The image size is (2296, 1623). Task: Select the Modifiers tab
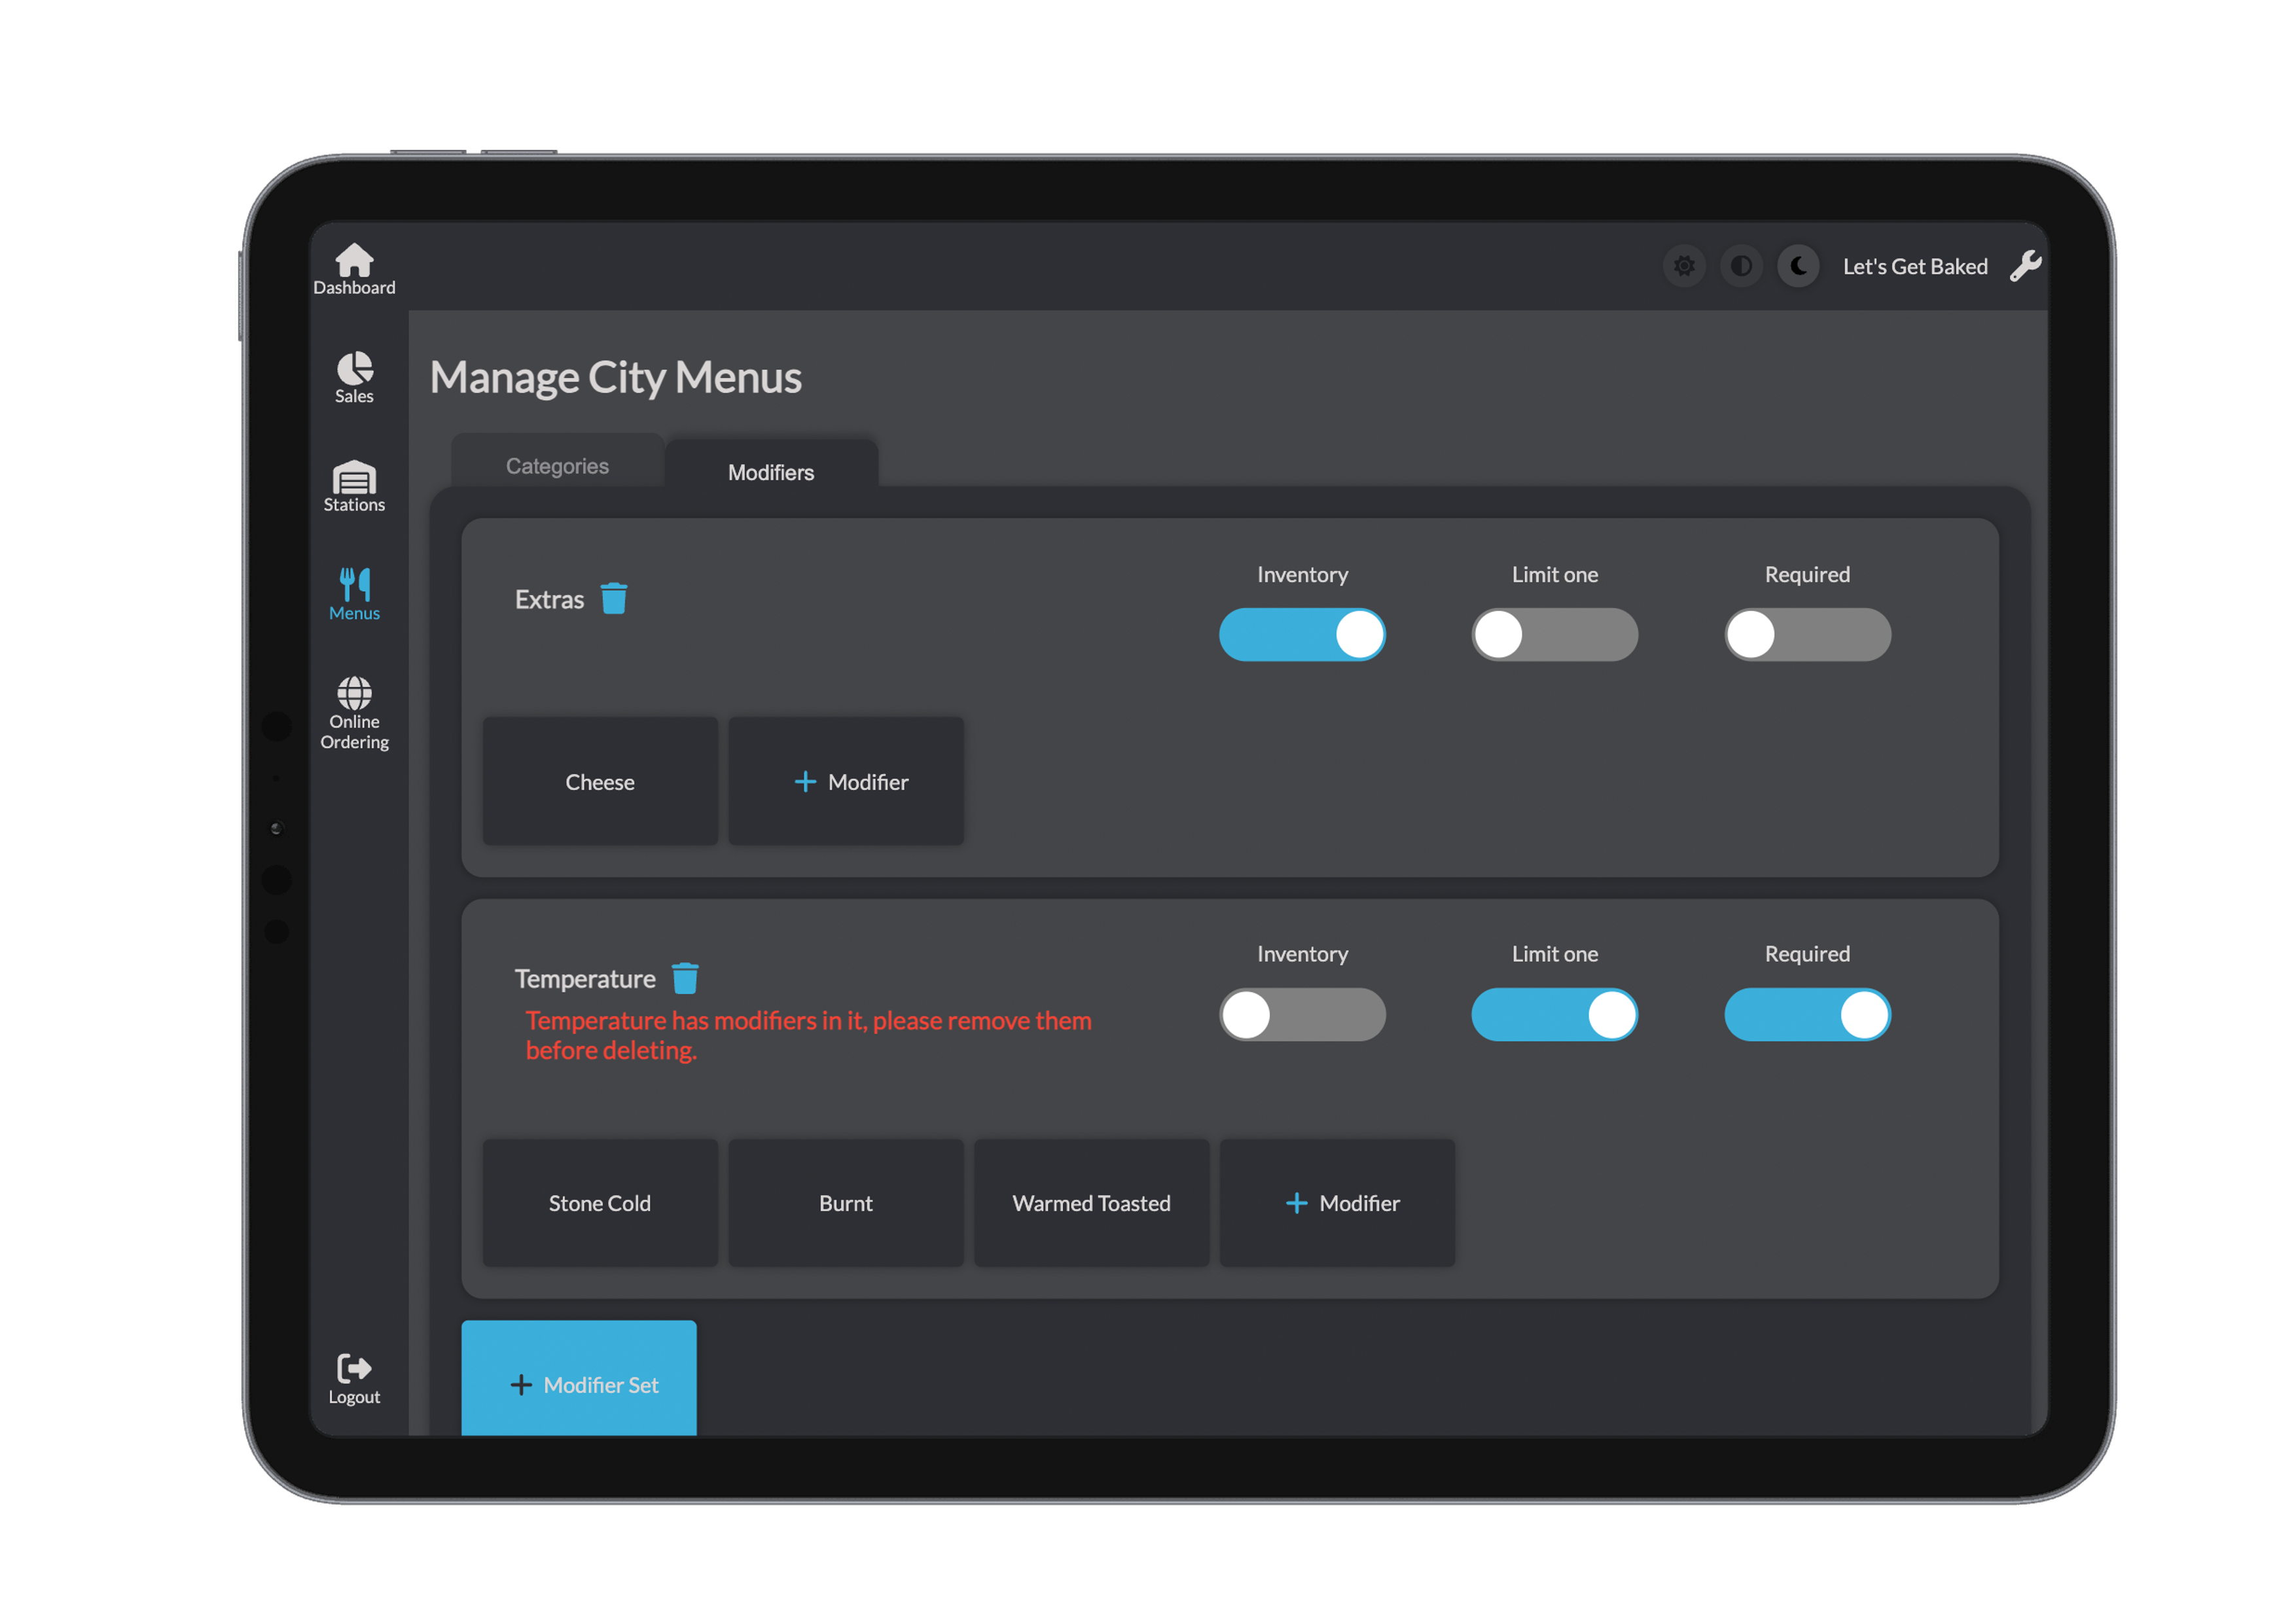(x=771, y=472)
